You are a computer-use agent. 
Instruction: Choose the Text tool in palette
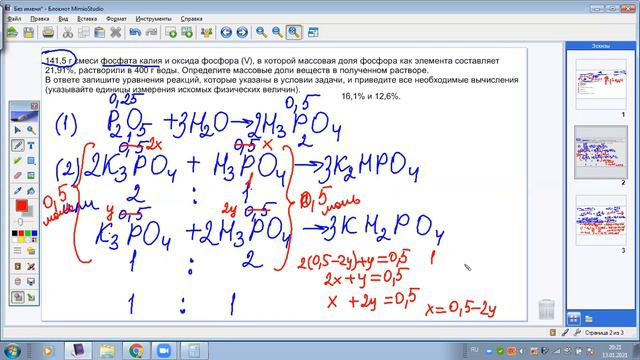click(x=31, y=145)
